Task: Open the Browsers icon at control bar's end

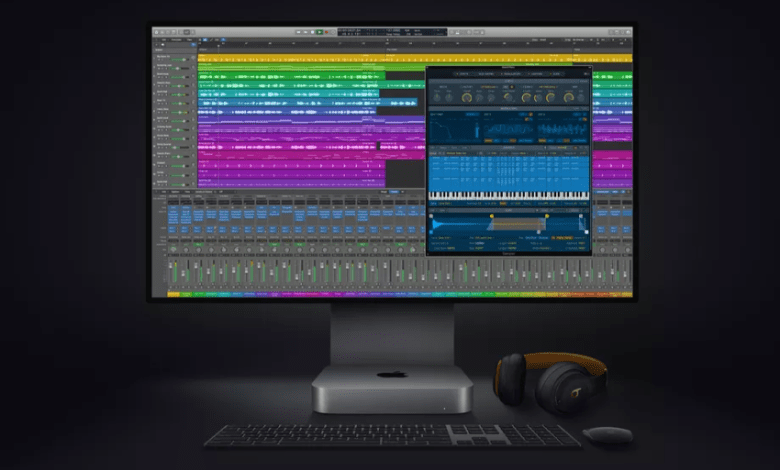Action: 629,32
